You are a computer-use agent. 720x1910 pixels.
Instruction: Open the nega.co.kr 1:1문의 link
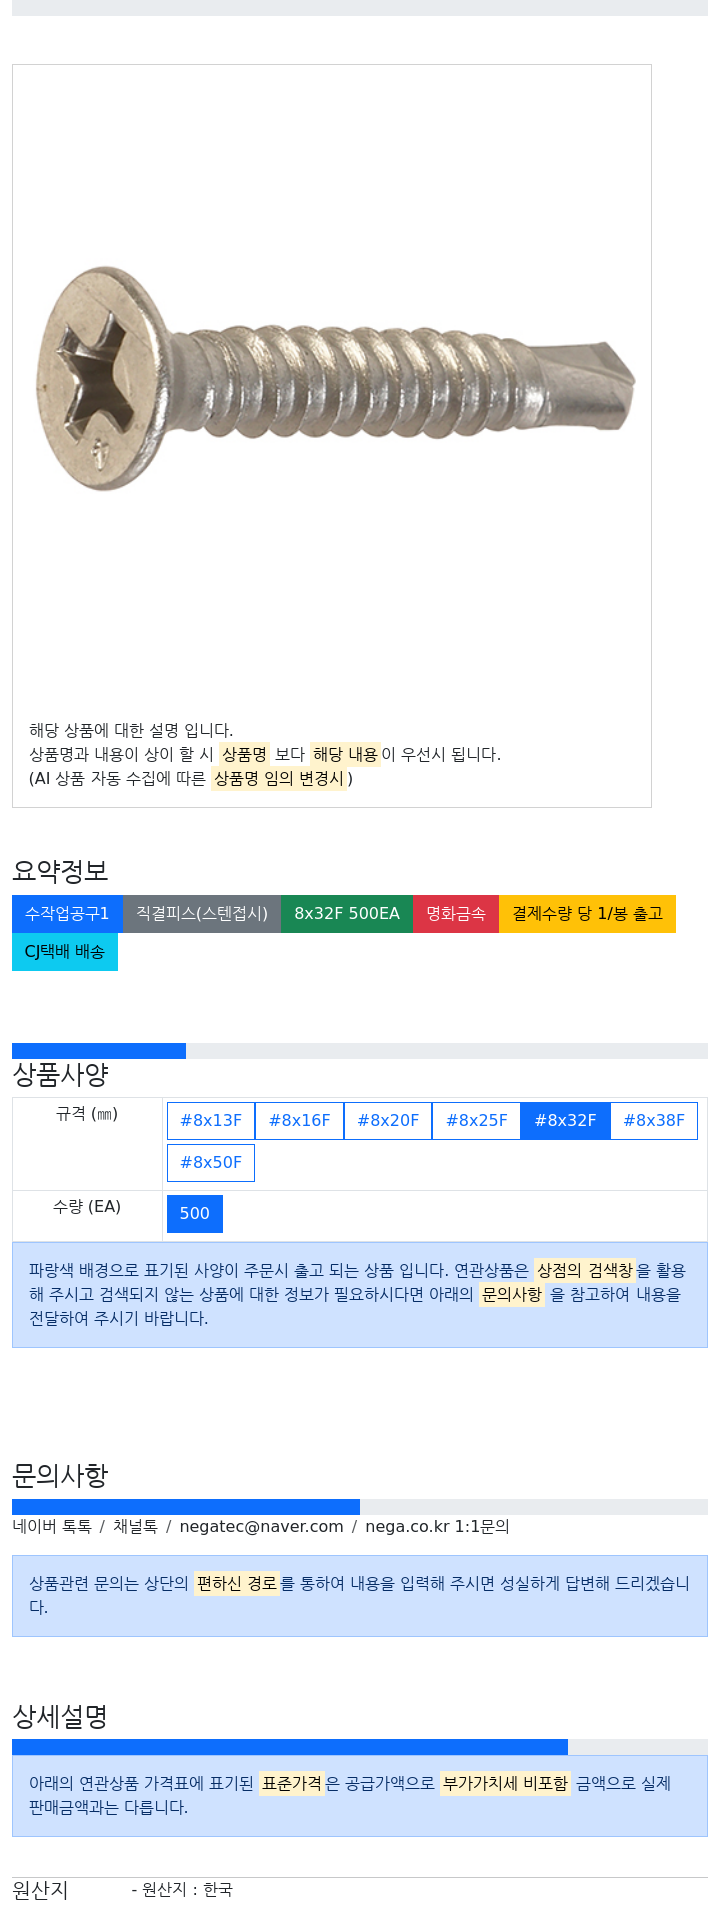coord(437,1527)
